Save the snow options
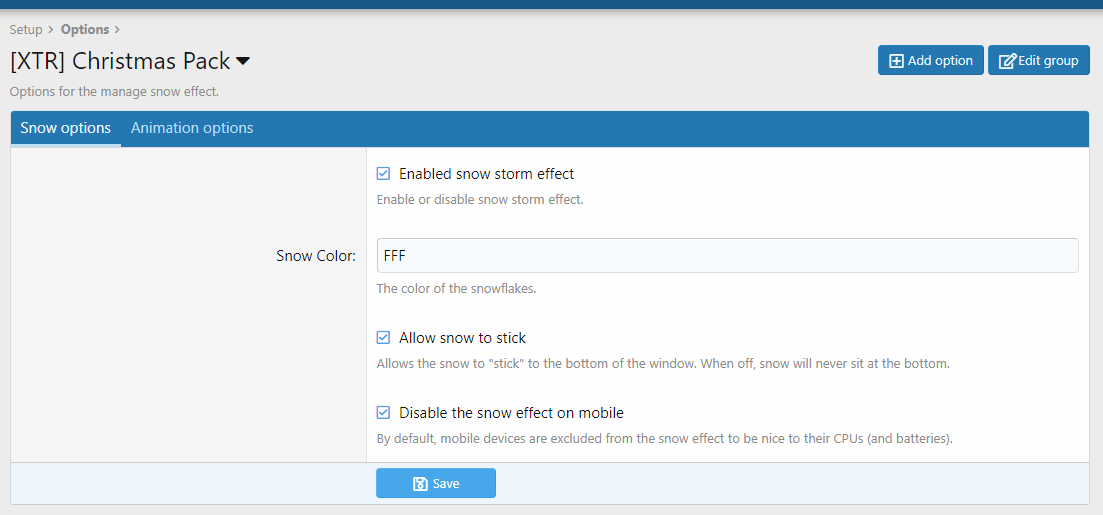 tap(436, 484)
